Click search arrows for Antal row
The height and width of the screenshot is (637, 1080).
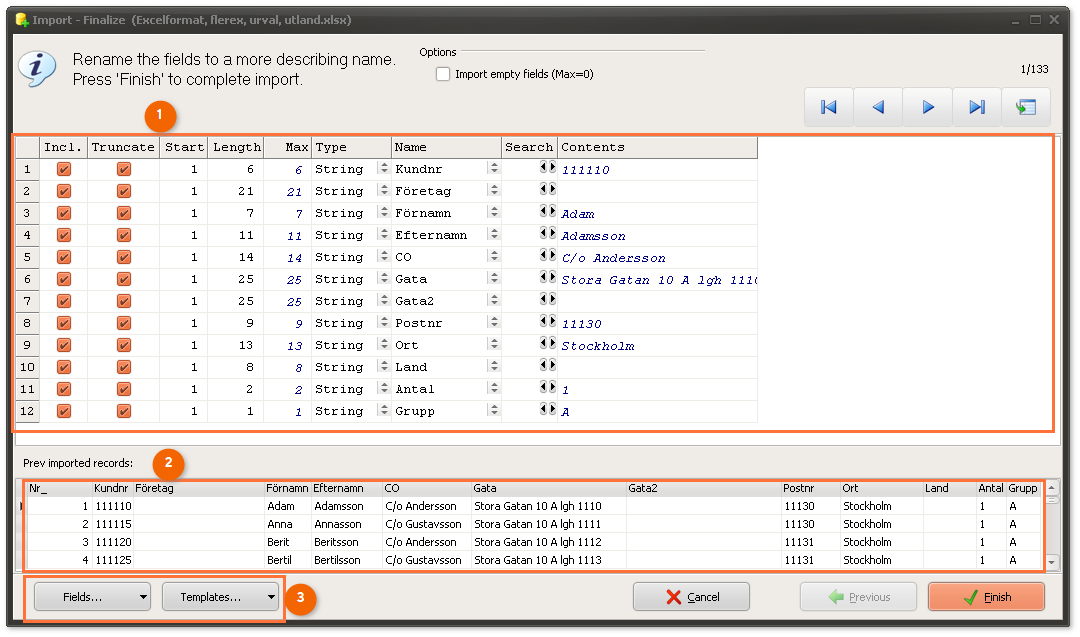pyautogui.click(x=548, y=388)
